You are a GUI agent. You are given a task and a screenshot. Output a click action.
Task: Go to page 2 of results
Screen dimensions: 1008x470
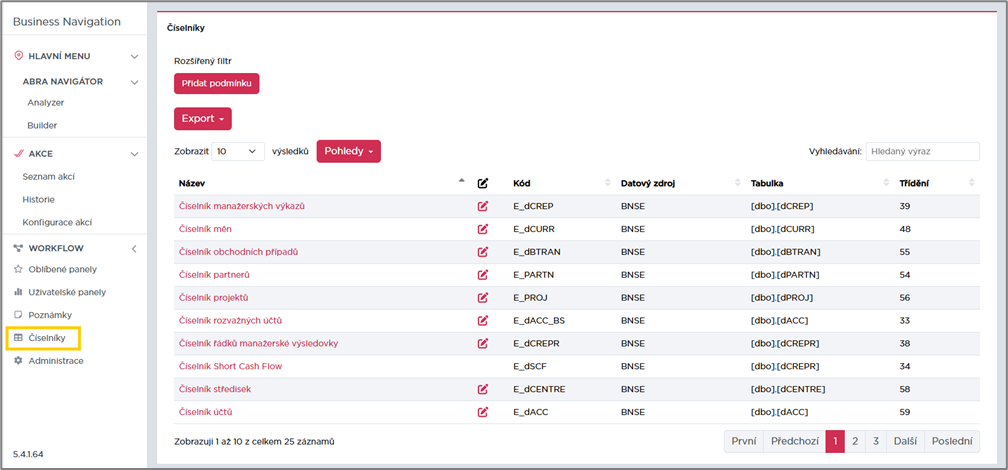(855, 442)
